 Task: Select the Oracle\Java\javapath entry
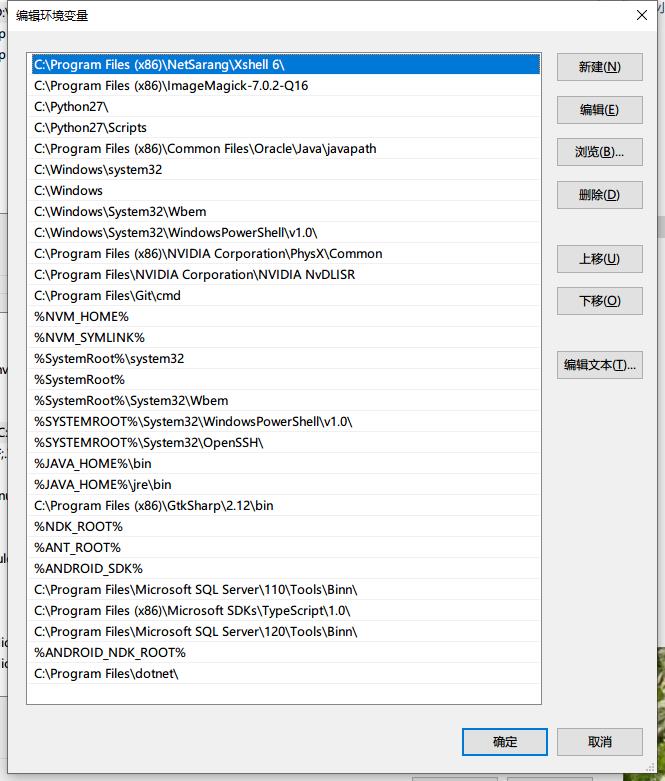[285, 148]
